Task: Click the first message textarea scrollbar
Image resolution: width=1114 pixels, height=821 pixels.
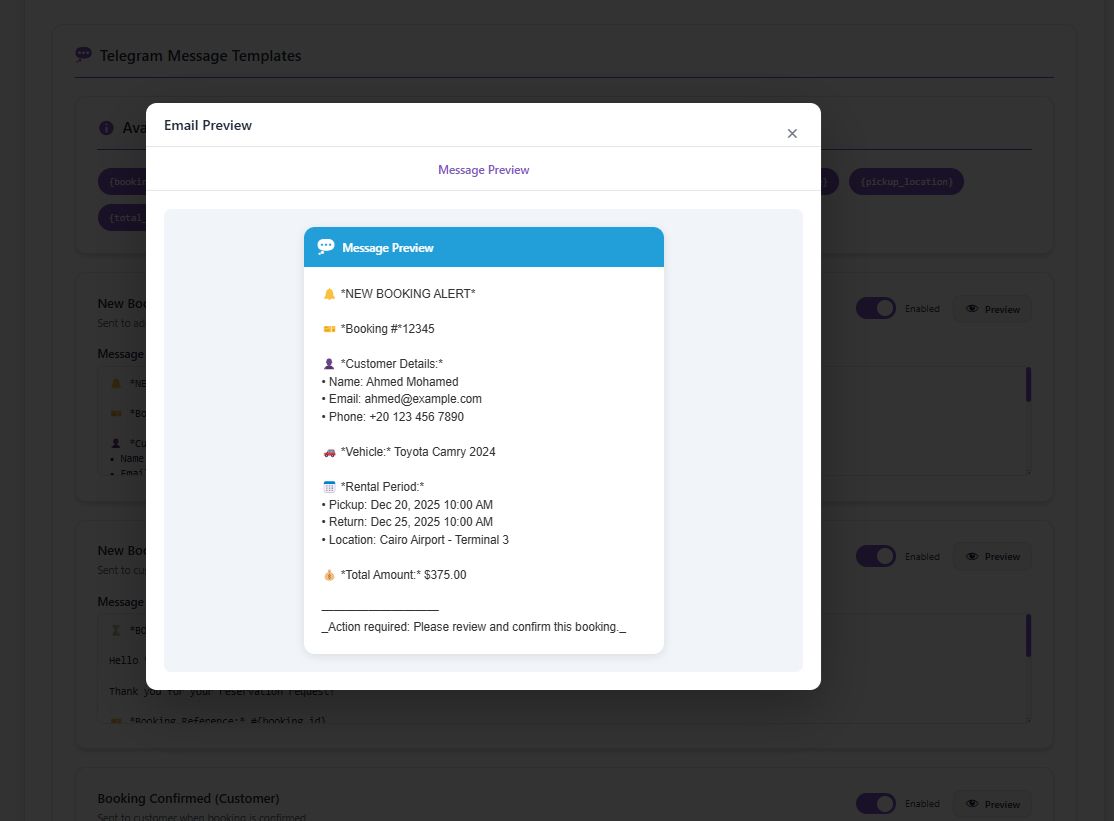Action: [x=1028, y=385]
